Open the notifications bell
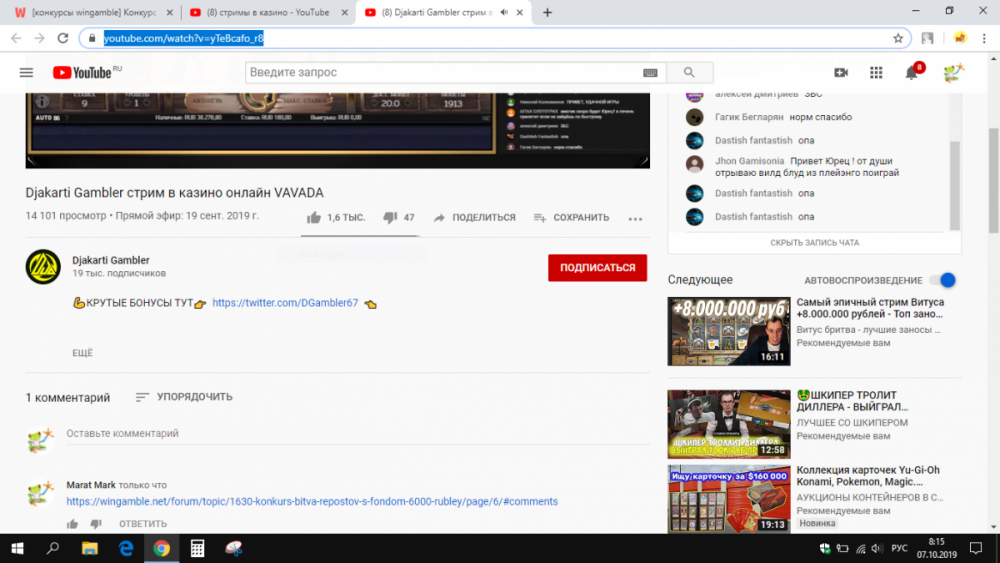The image size is (1000, 563). point(911,73)
